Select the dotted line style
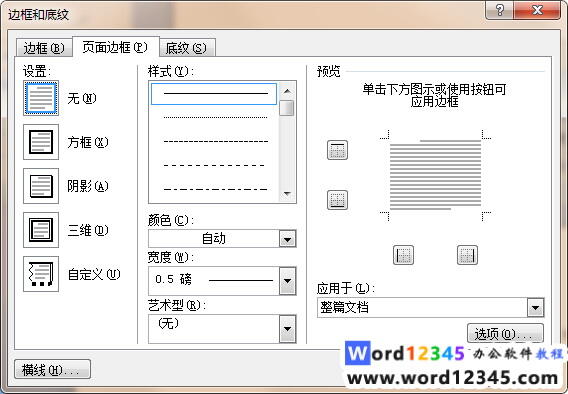This screenshot has height=394, width=568. click(x=215, y=117)
